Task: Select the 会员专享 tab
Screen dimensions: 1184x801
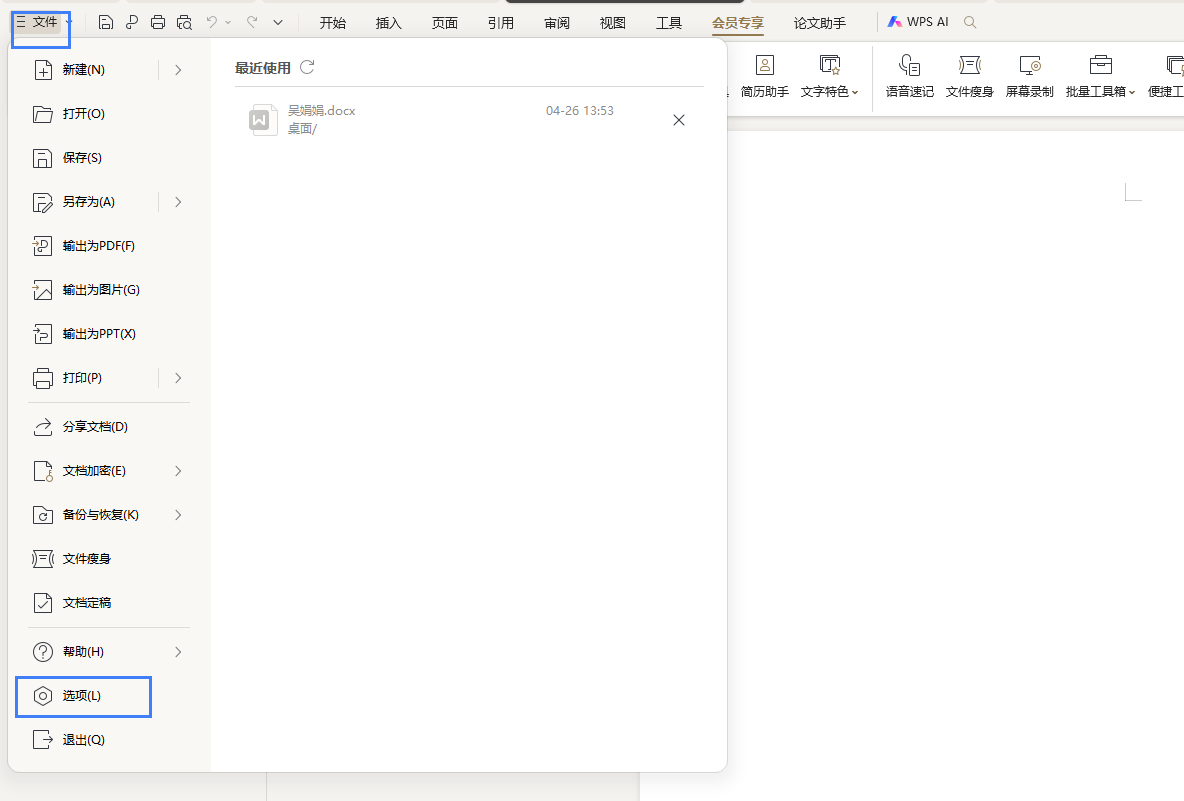Action: [x=738, y=23]
